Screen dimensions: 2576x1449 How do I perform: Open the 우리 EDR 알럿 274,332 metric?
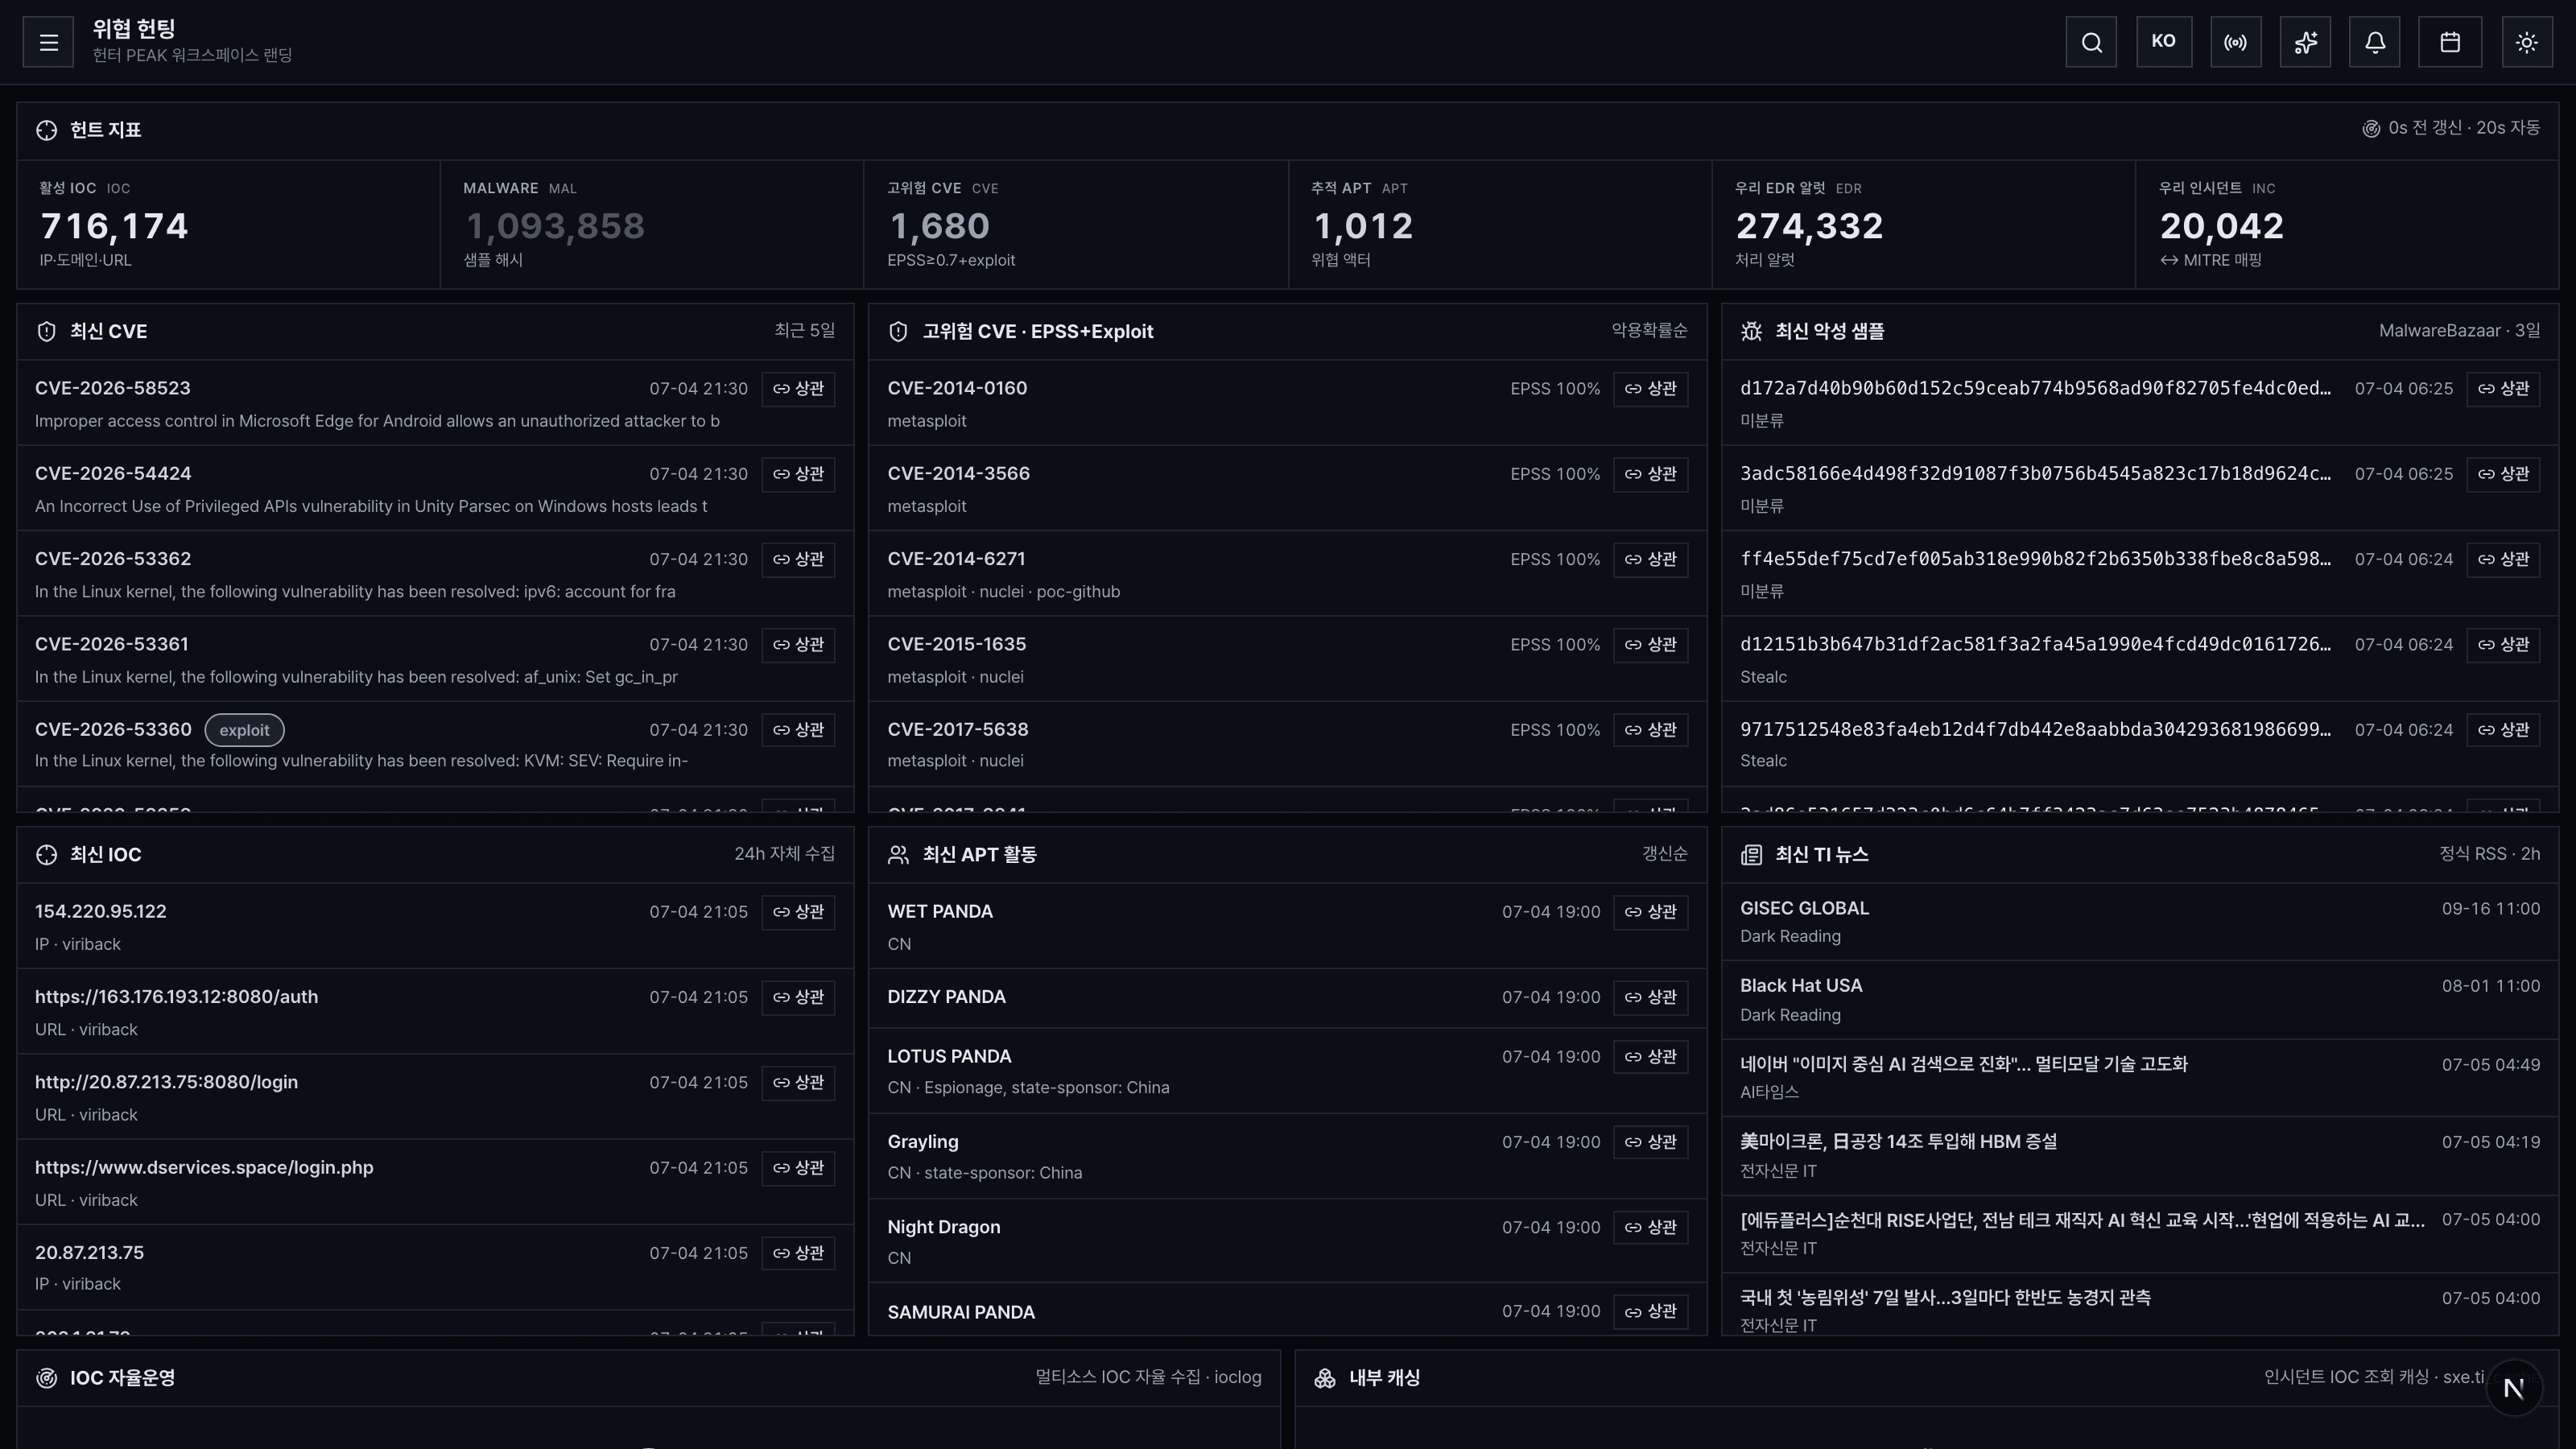[1924, 224]
